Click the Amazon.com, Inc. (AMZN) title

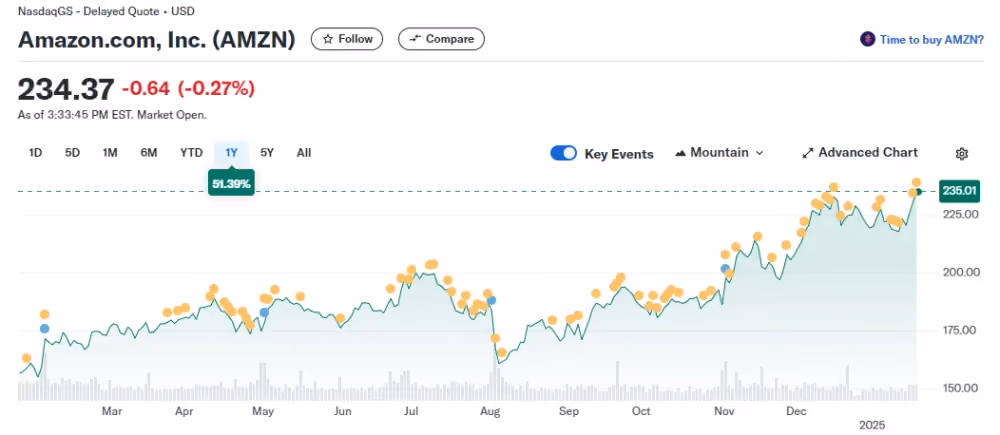click(x=157, y=40)
